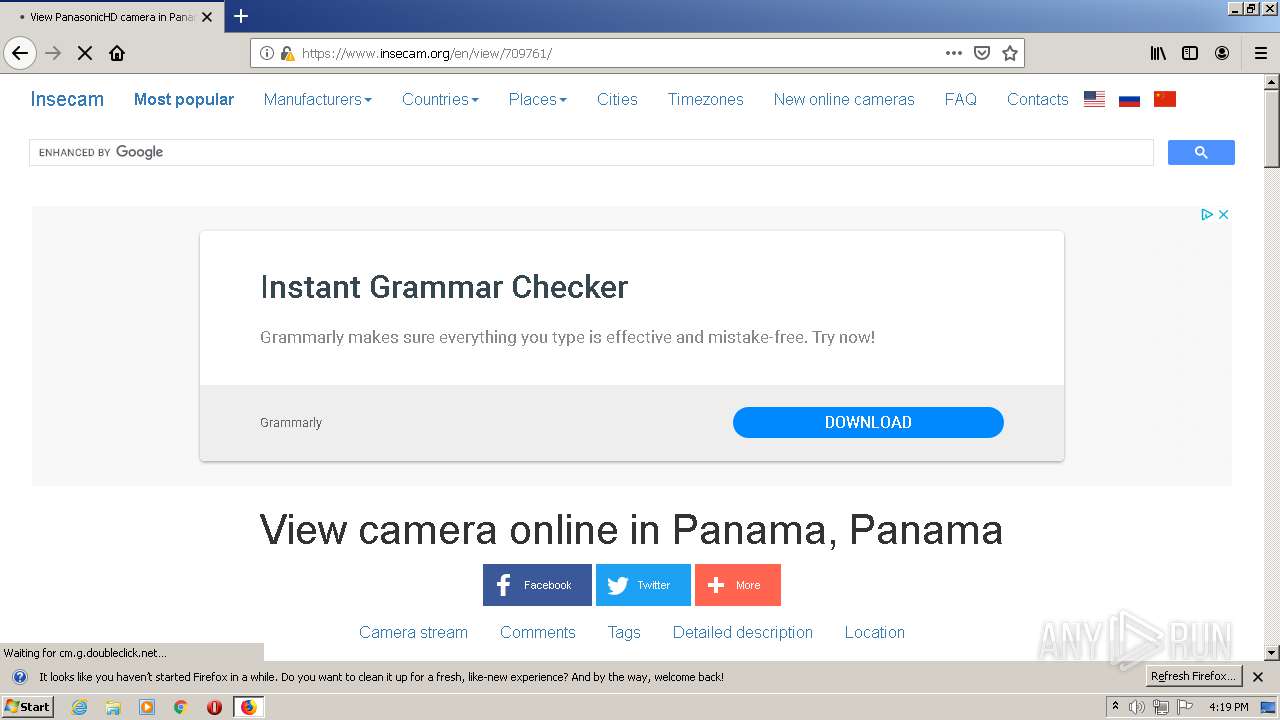
Task: Stop loading the page
Action: (x=85, y=53)
